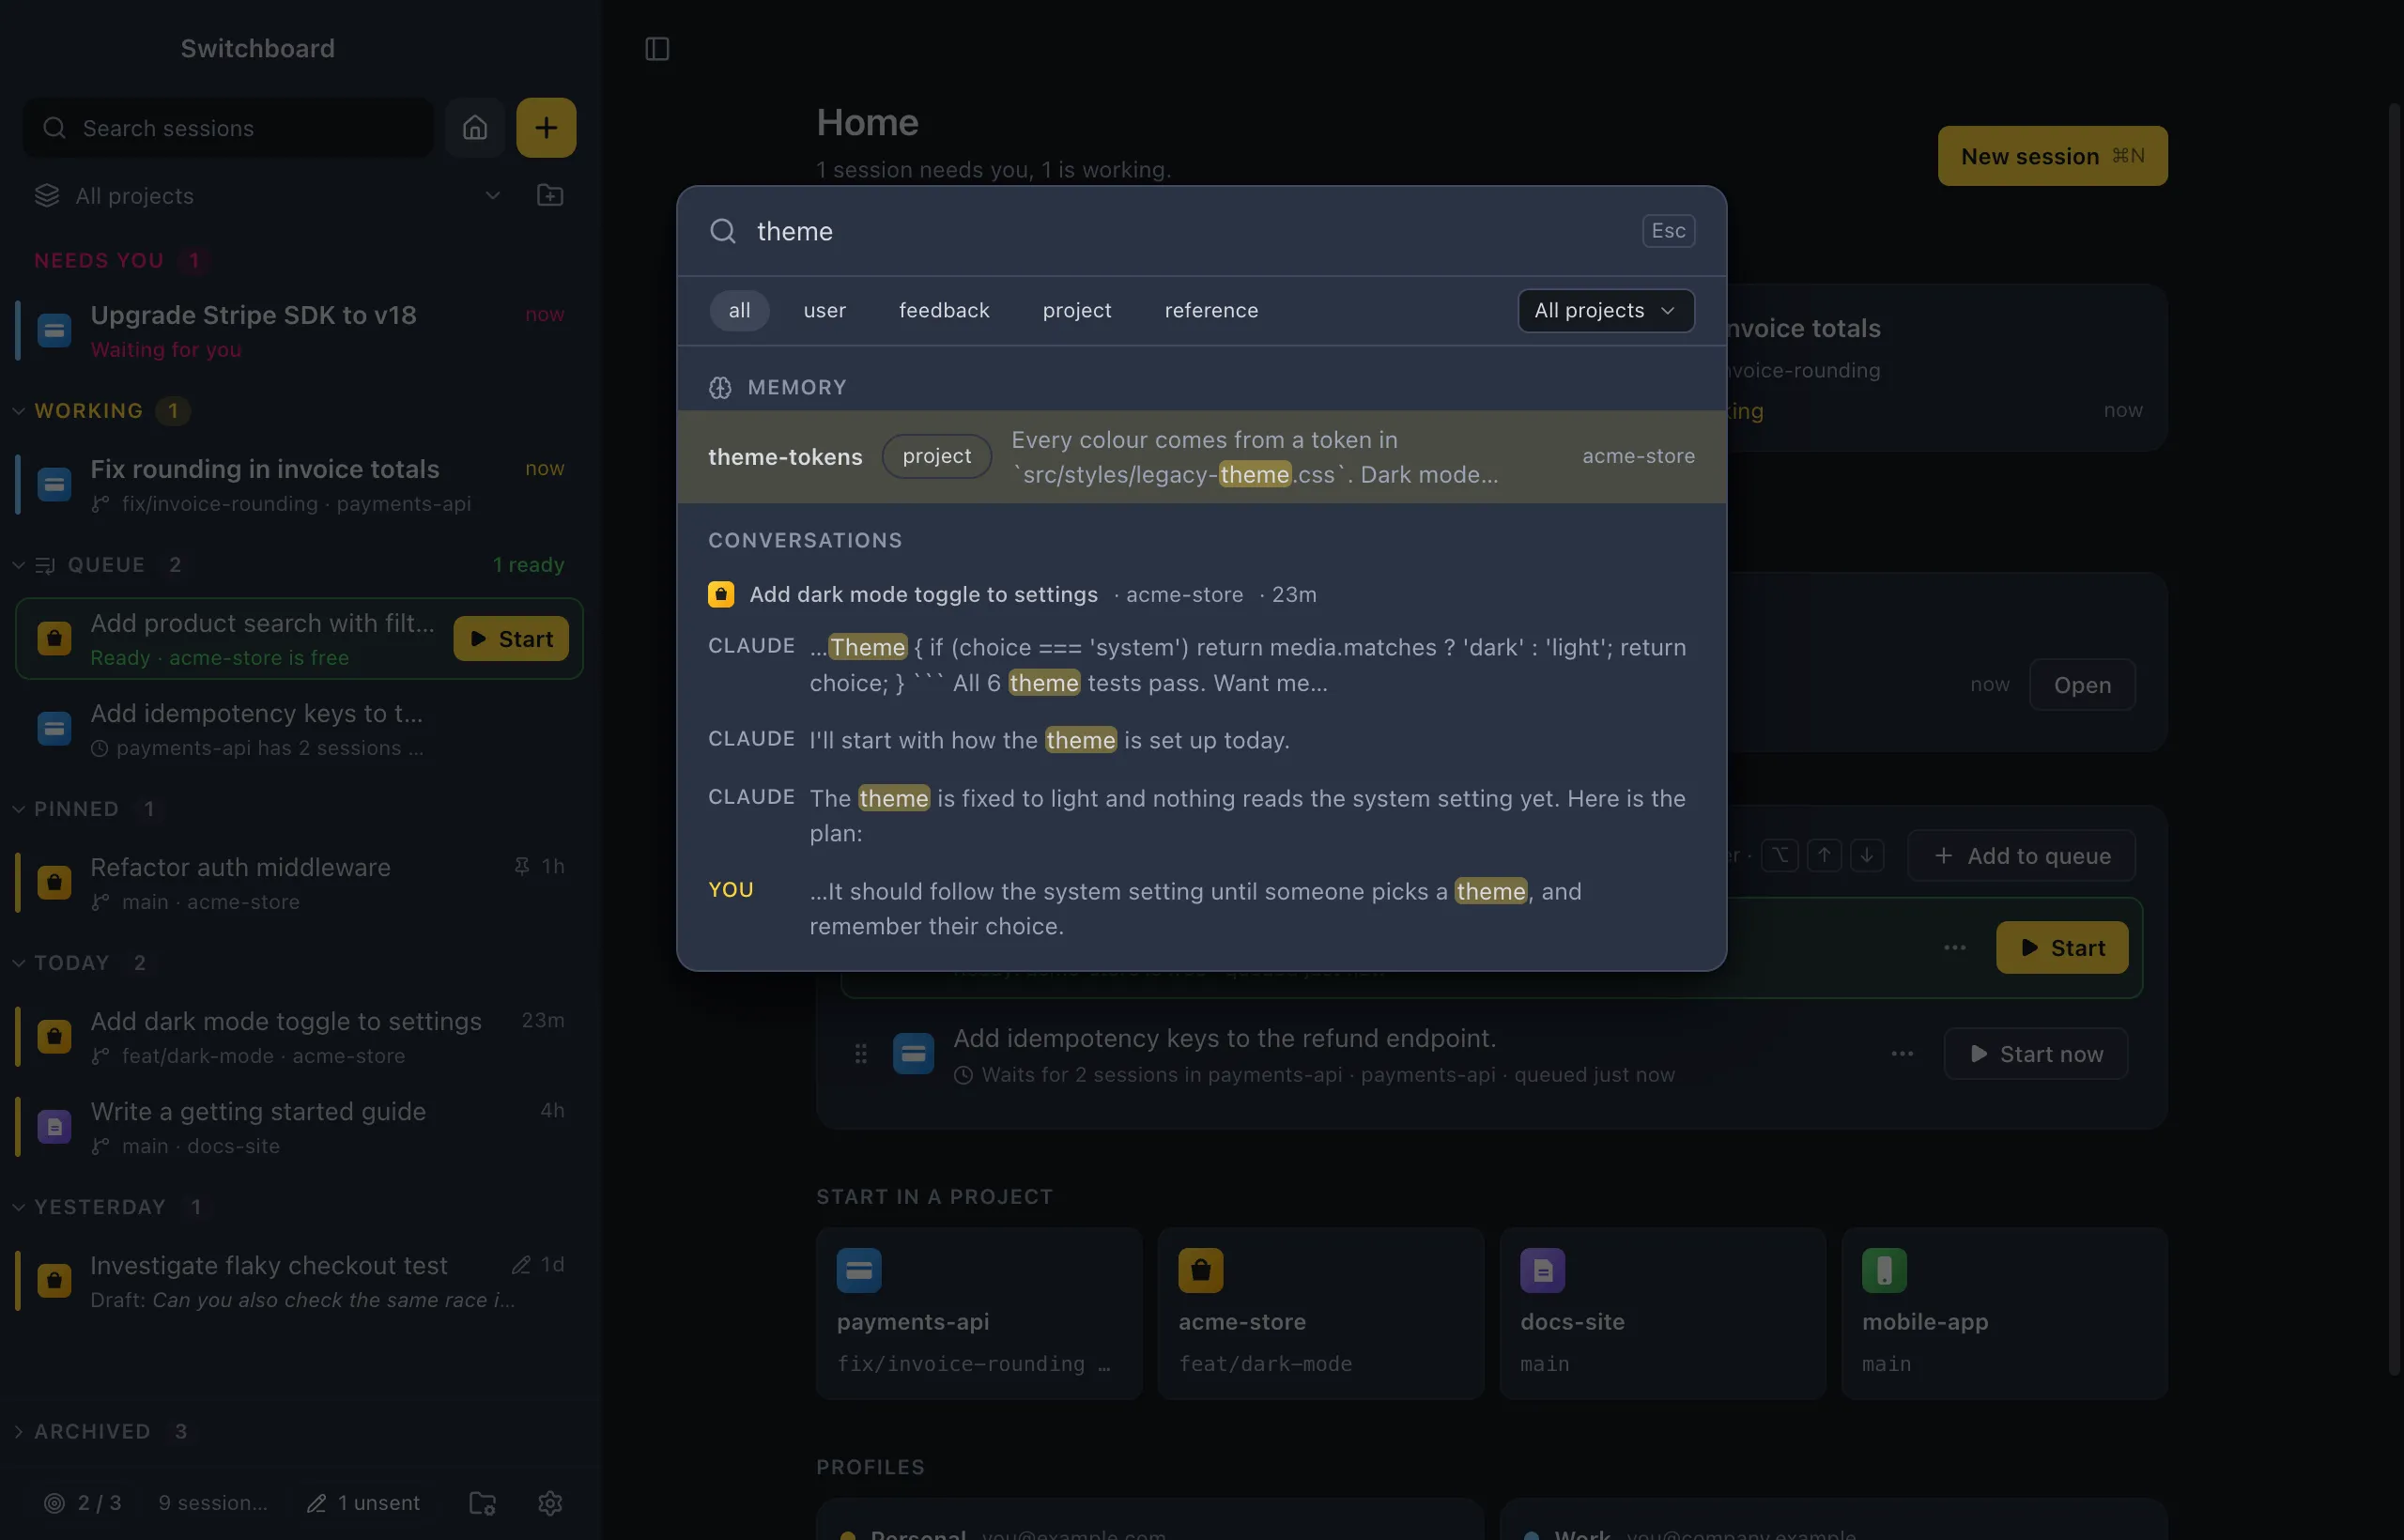
Task: Click the Esc button in search dialog
Action: pyautogui.click(x=1668, y=231)
